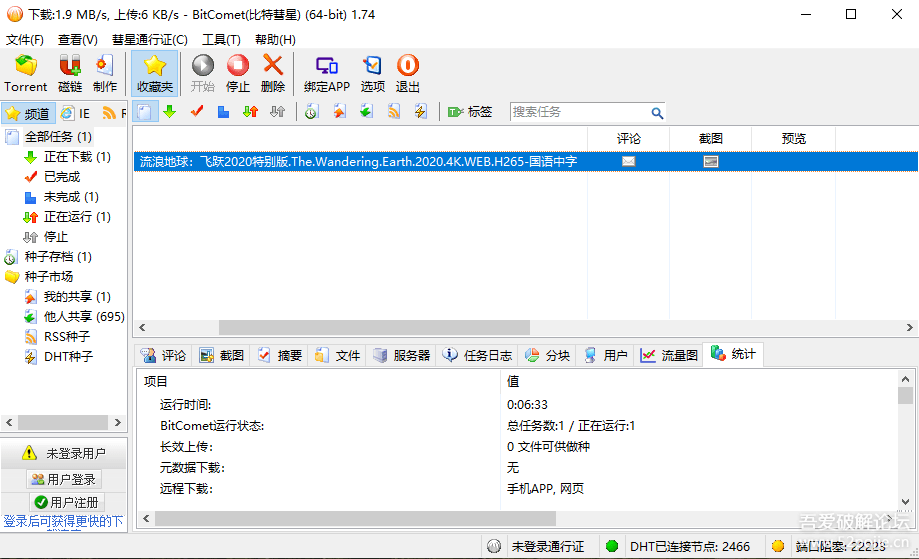Click the envelope comment icon in task row
The height and width of the screenshot is (559, 919).
tap(628, 162)
